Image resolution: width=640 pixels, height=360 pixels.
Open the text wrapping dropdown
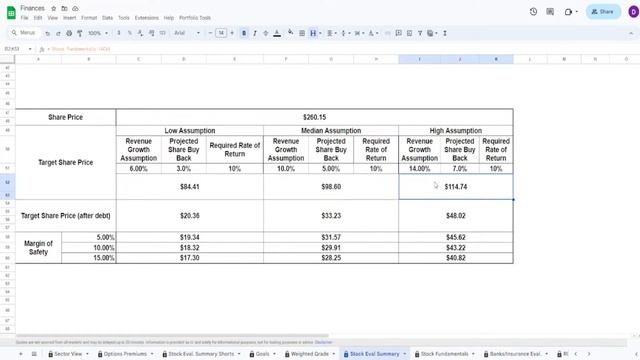coord(359,33)
